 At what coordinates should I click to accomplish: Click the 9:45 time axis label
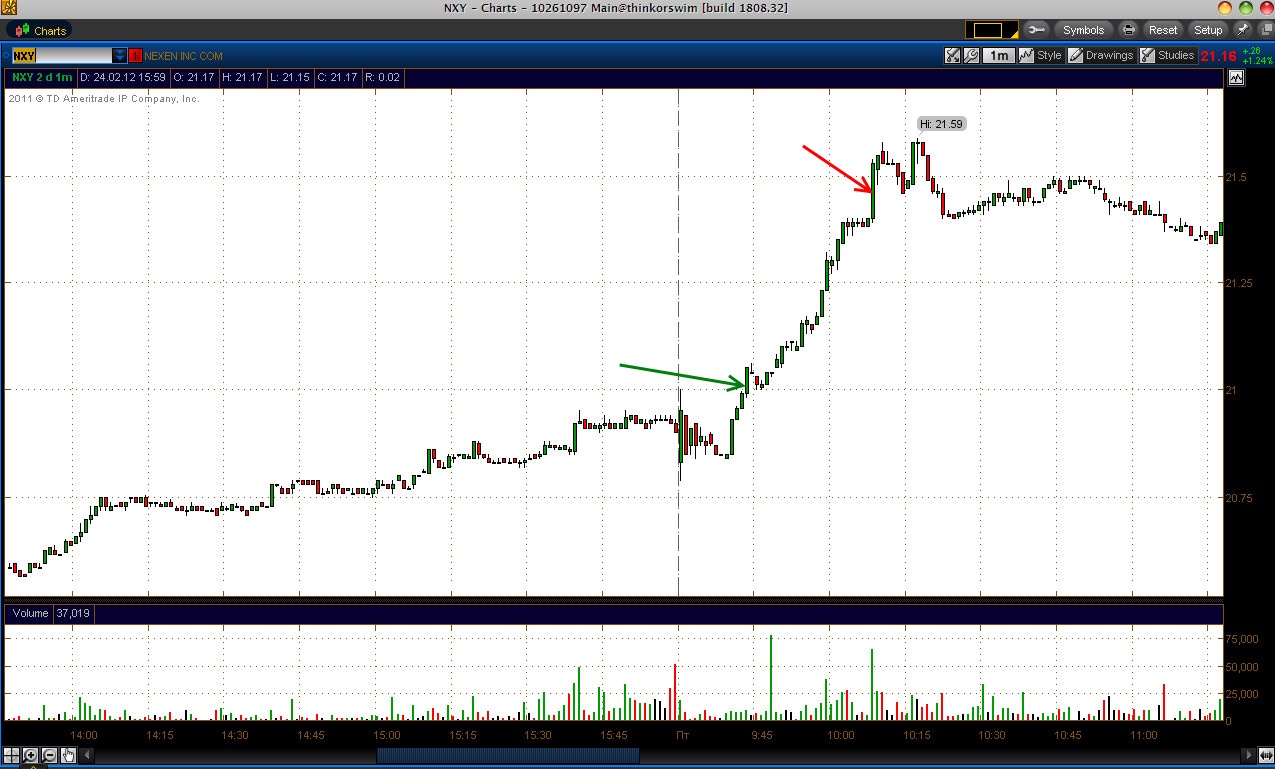pyautogui.click(x=762, y=735)
